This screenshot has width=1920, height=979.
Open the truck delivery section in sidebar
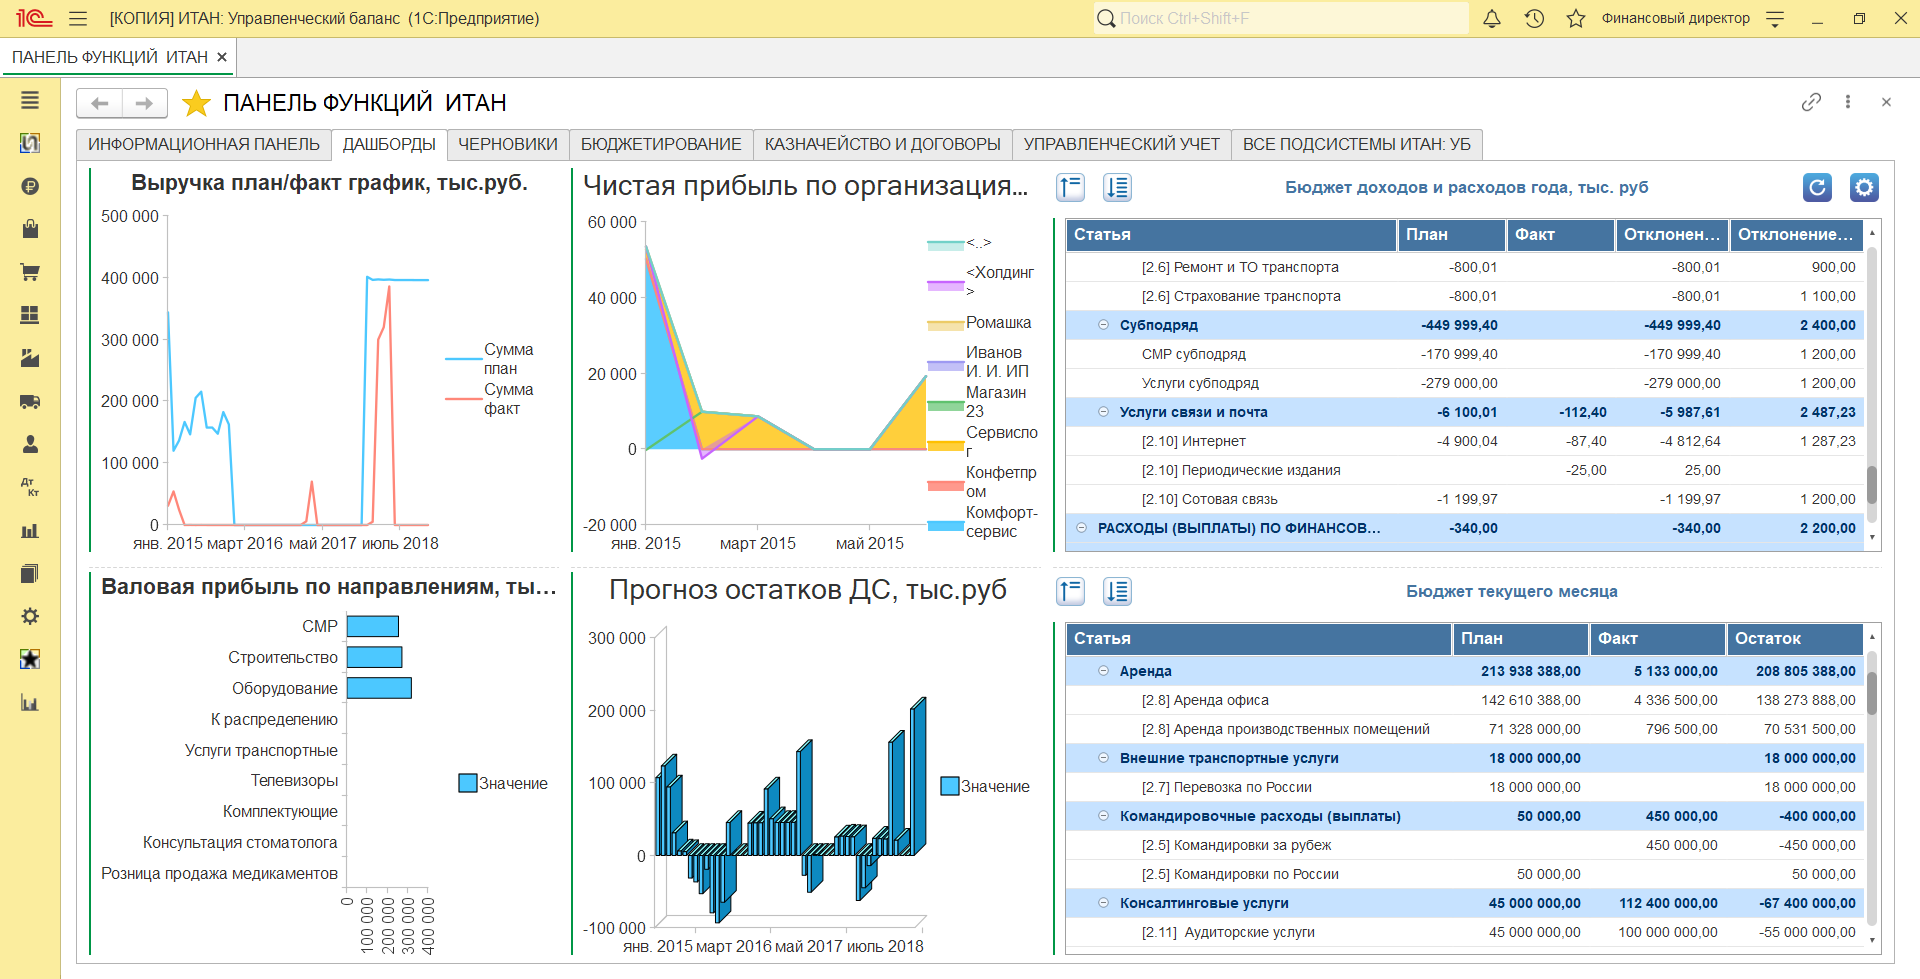point(30,402)
